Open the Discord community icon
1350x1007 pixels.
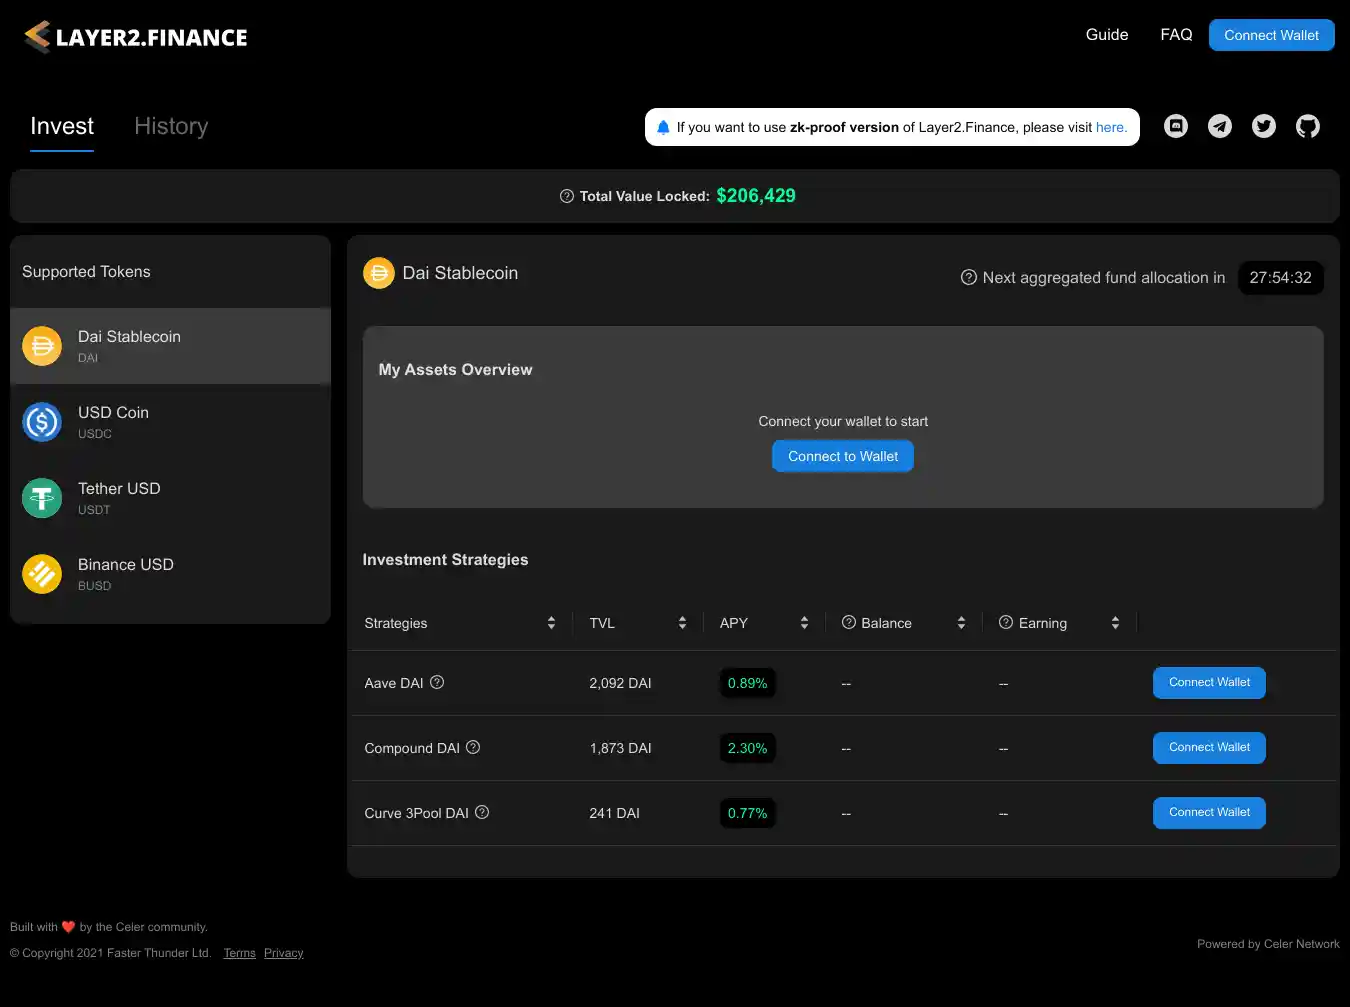tap(1176, 126)
